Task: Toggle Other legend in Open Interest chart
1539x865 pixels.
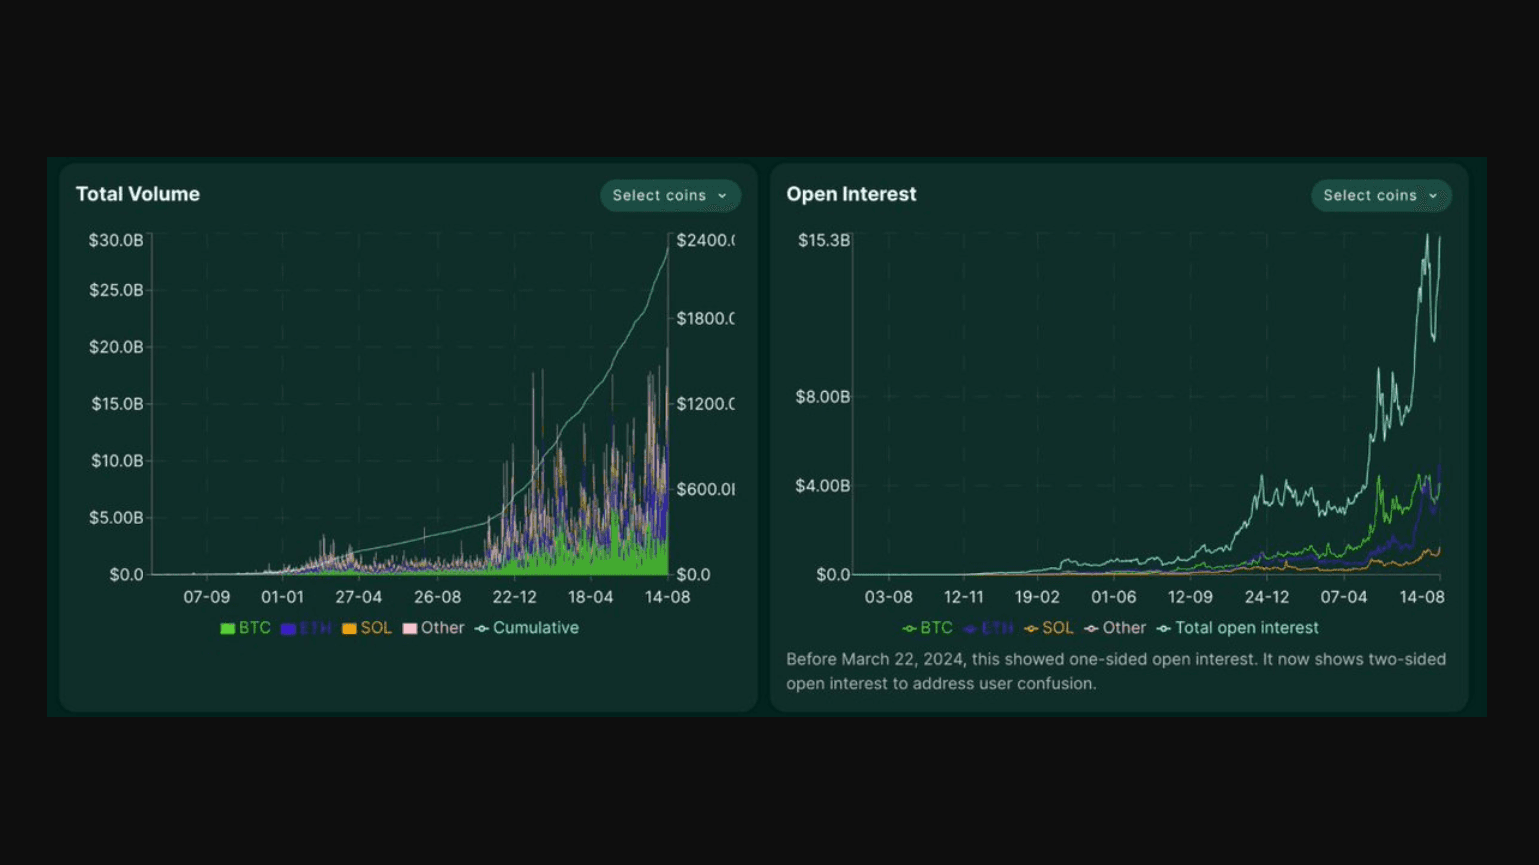Action: [x=1115, y=628]
